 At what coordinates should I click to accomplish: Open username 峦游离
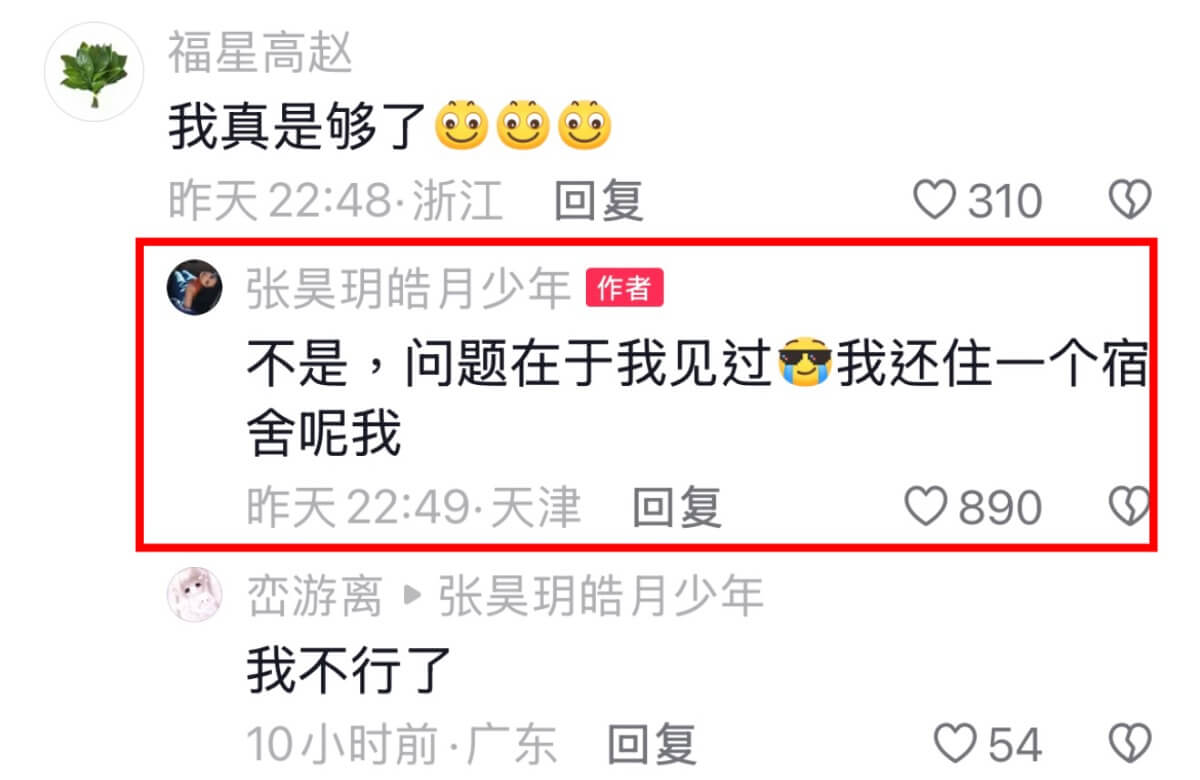point(315,597)
